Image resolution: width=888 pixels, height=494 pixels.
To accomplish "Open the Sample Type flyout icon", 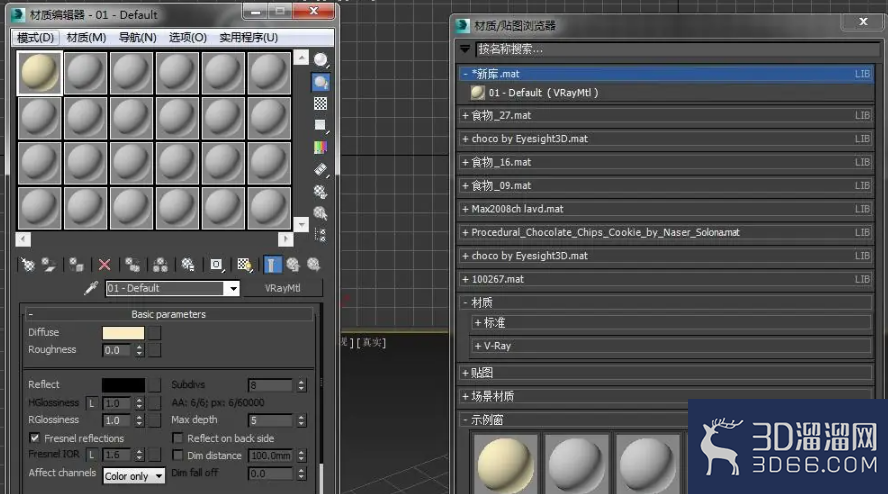I will pyautogui.click(x=321, y=59).
